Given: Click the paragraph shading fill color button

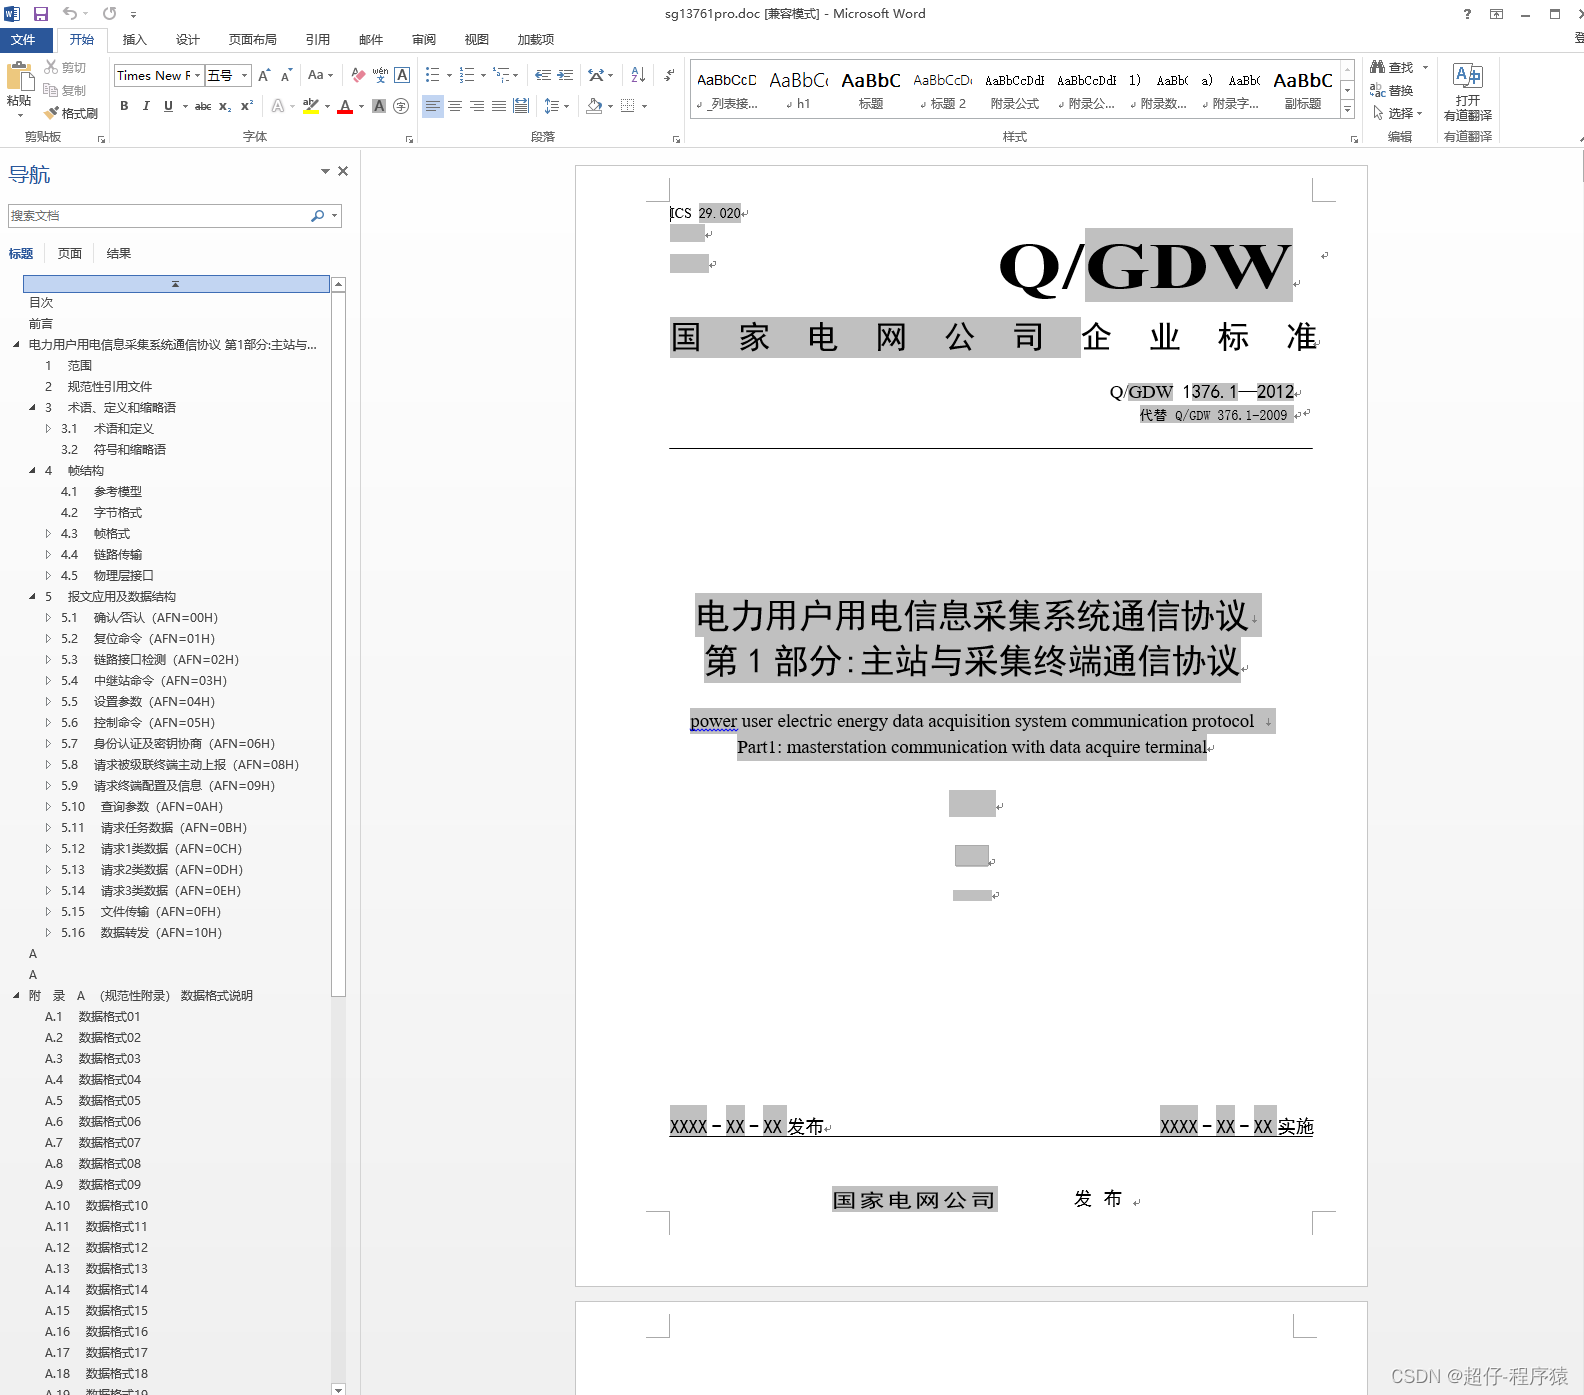Looking at the screenshot, I should pos(594,106).
